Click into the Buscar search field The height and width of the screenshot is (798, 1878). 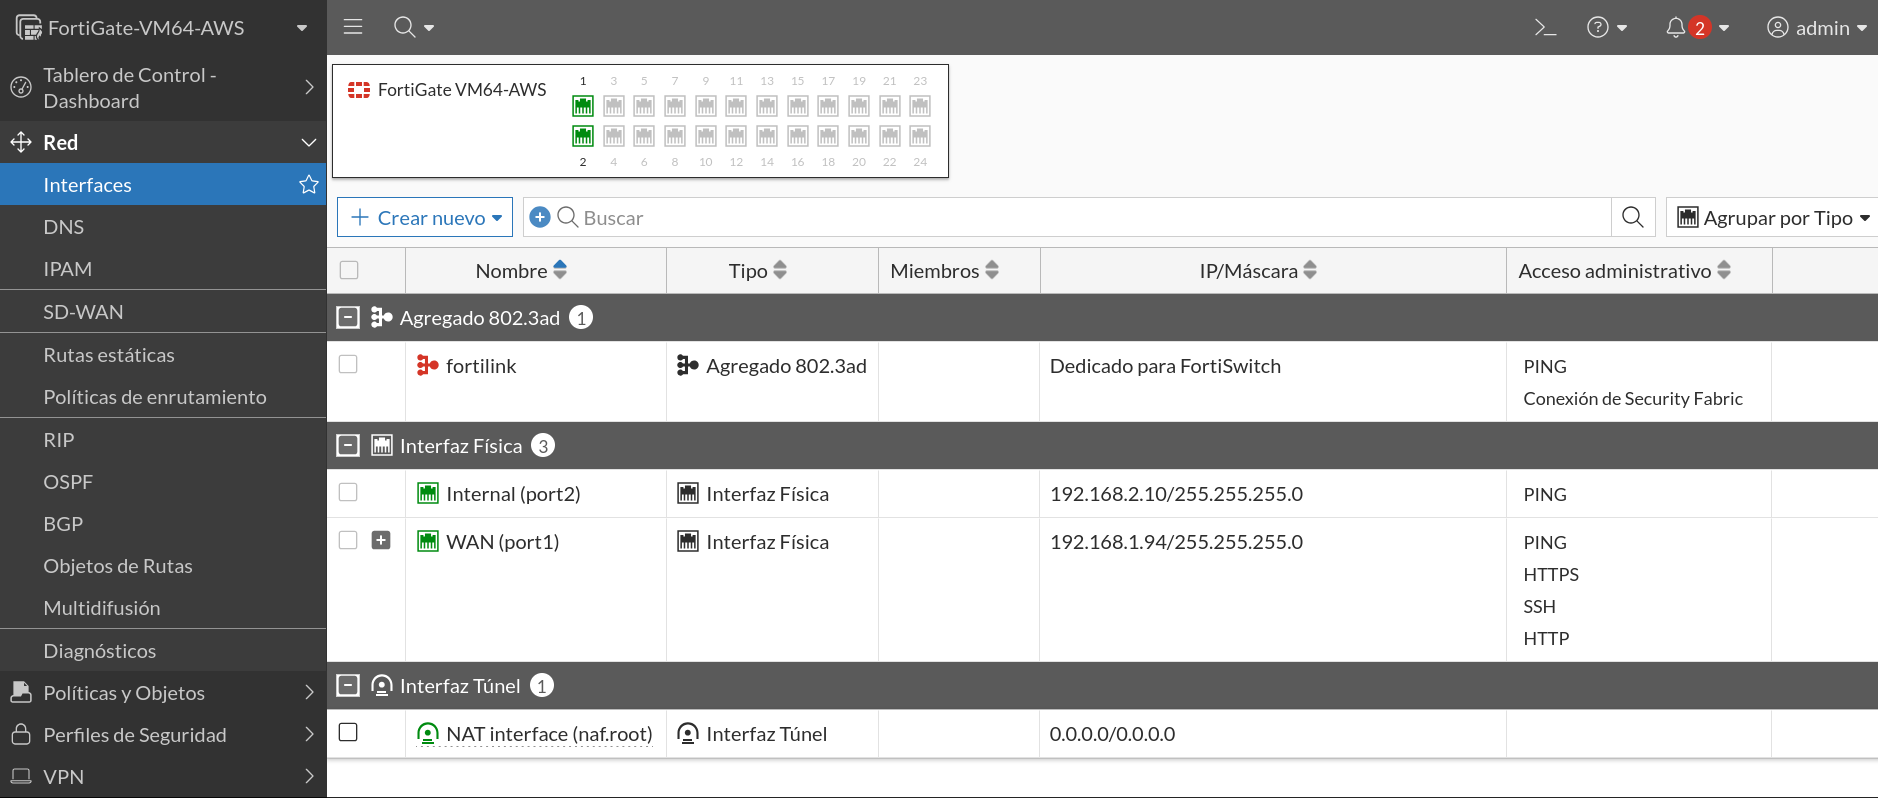1090,218
